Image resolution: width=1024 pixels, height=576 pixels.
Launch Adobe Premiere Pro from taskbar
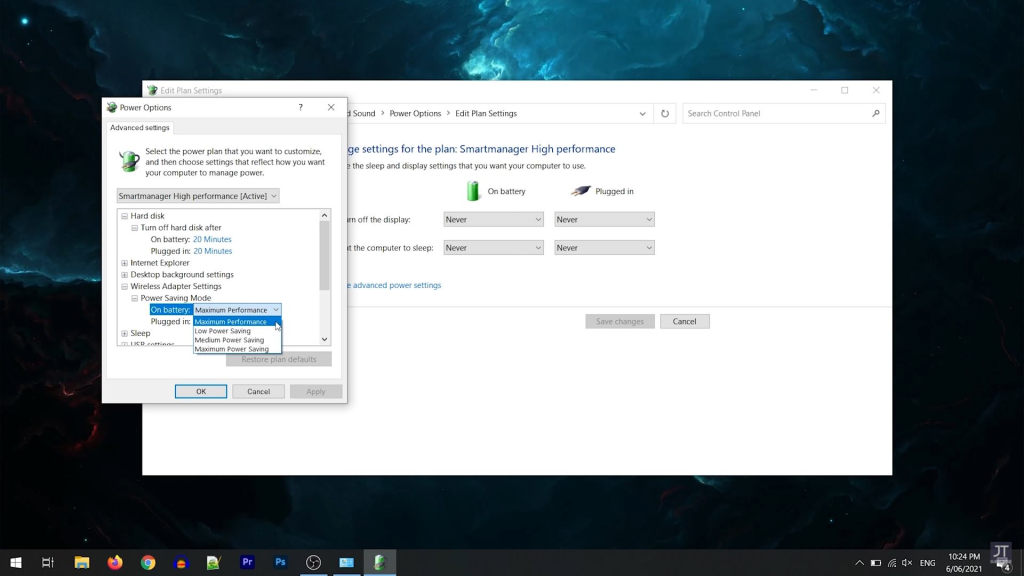[x=247, y=563]
